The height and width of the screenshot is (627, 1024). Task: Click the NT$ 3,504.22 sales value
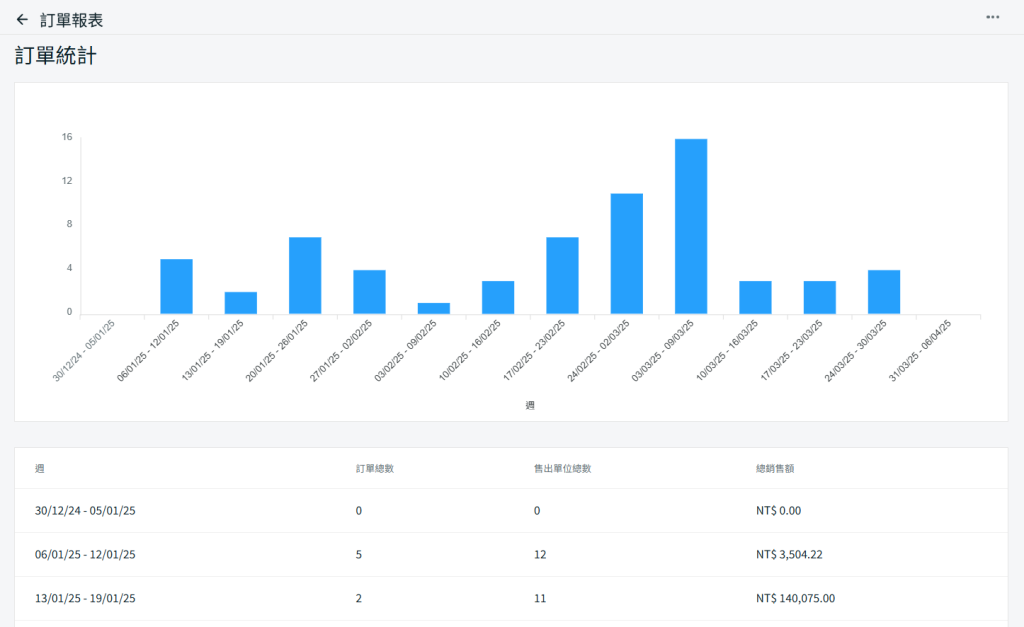790,555
